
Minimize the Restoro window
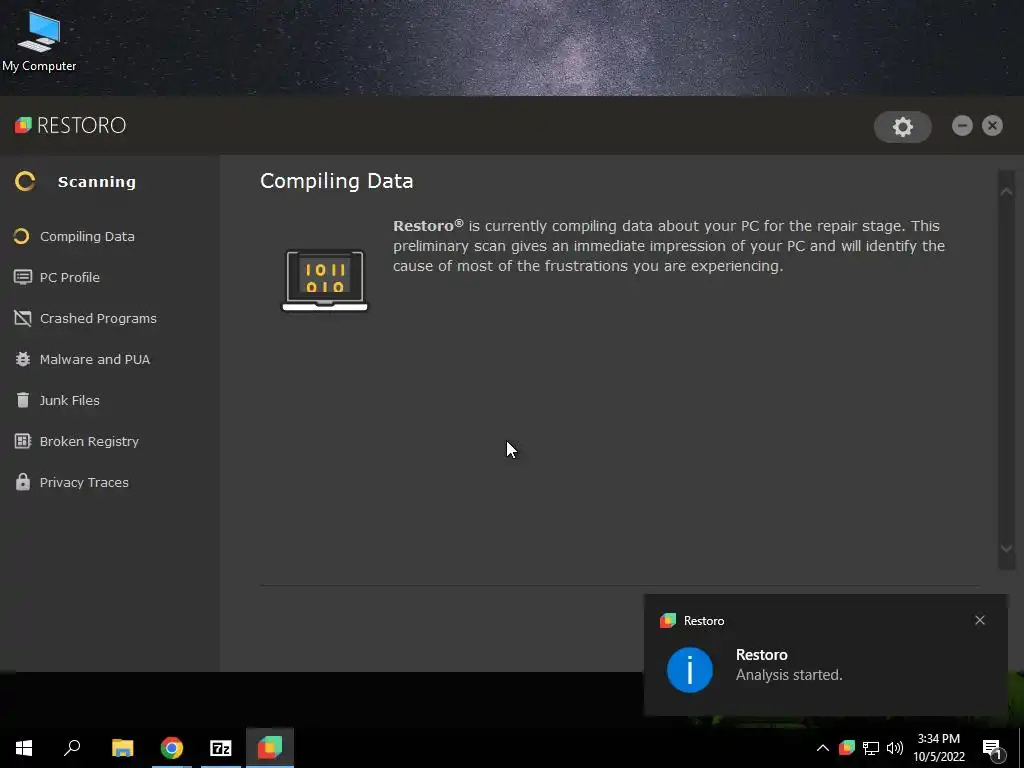962,125
